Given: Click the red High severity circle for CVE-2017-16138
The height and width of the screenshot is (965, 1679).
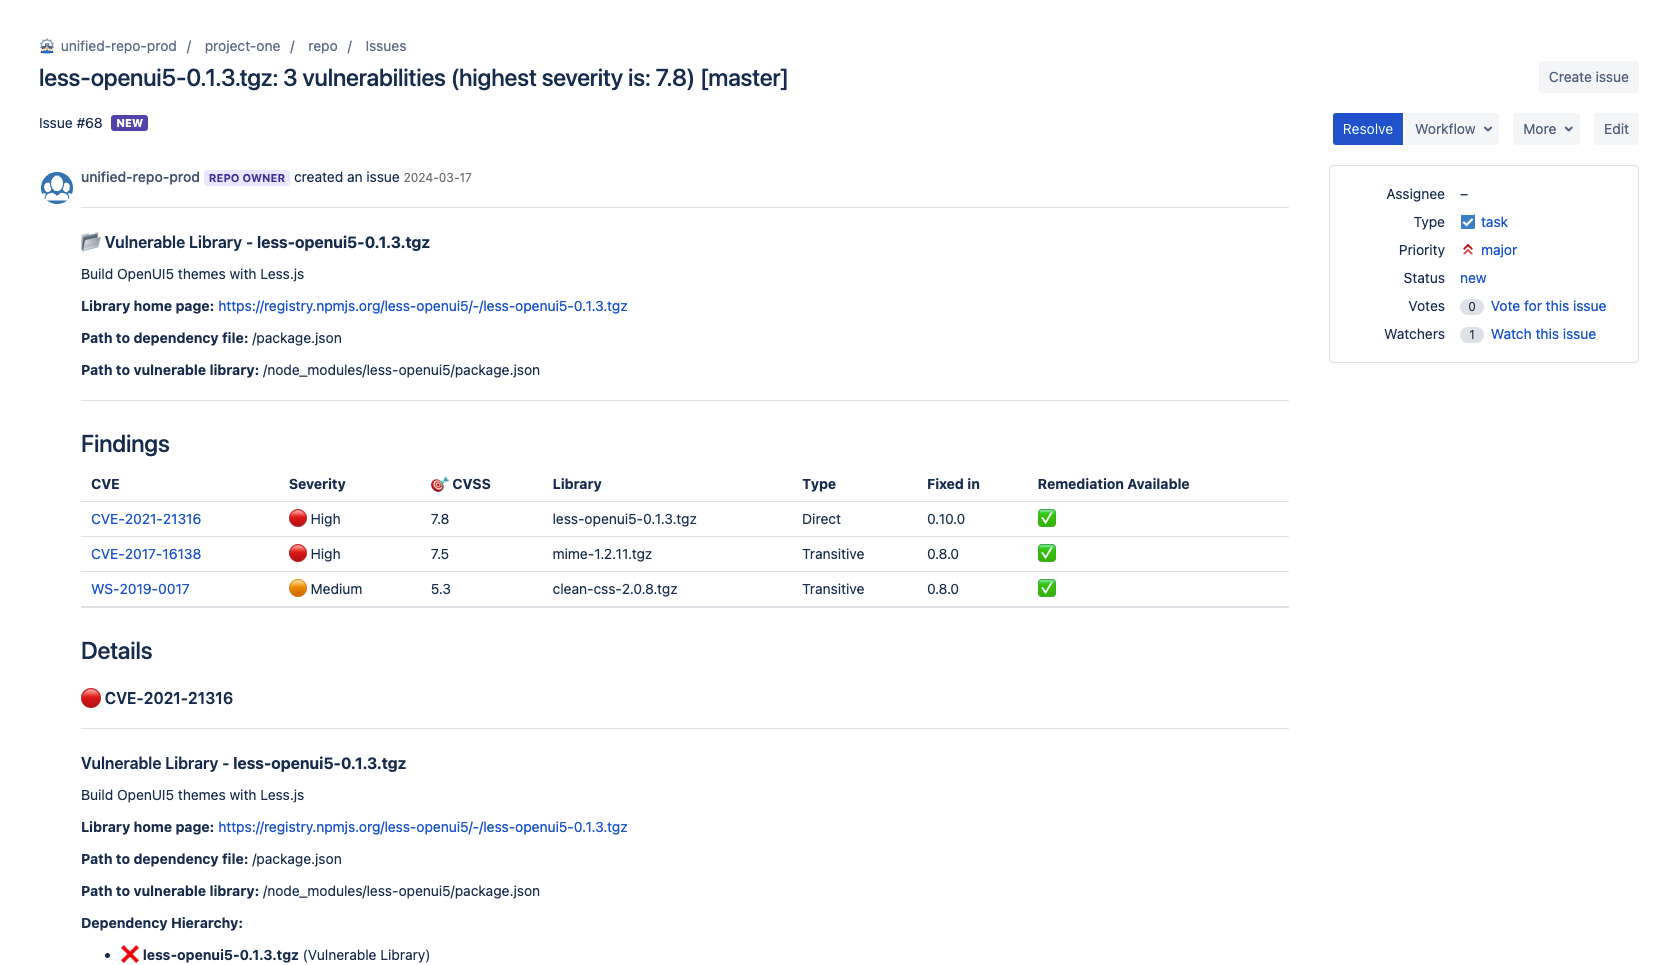Looking at the screenshot, I should click(298, 553).
